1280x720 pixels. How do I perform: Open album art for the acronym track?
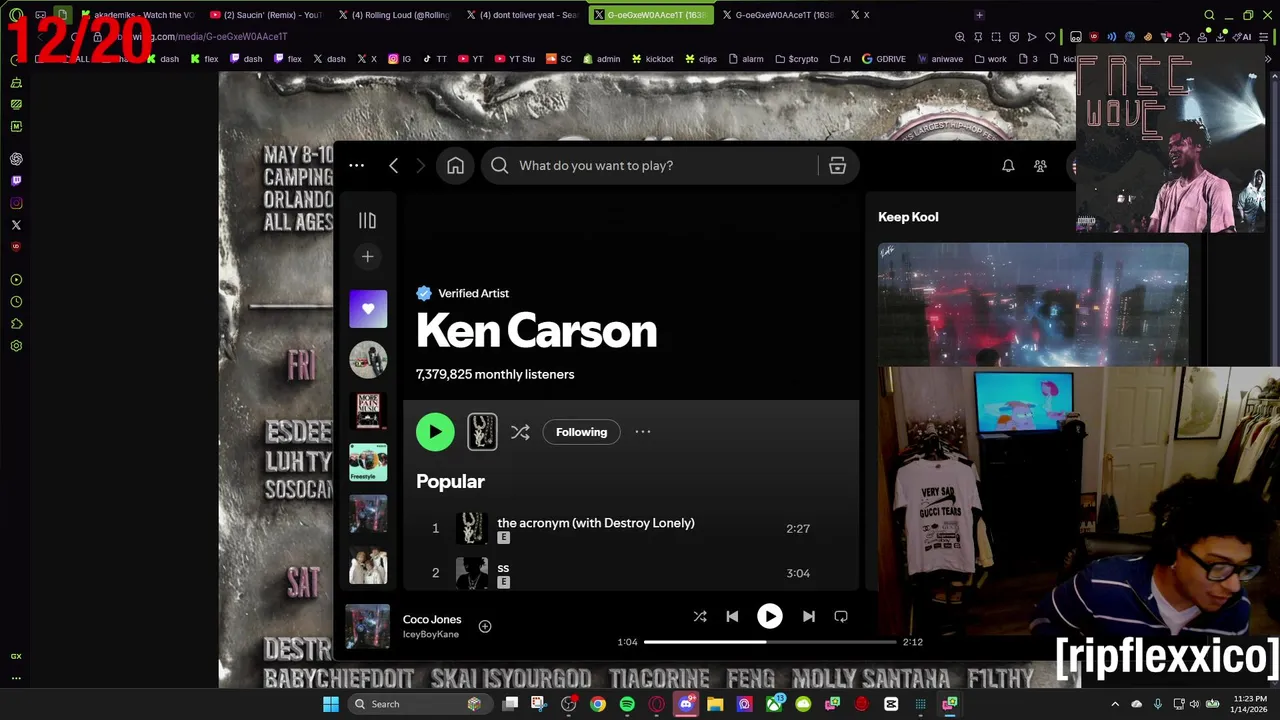pyautogui.click(x=472, y=529)
